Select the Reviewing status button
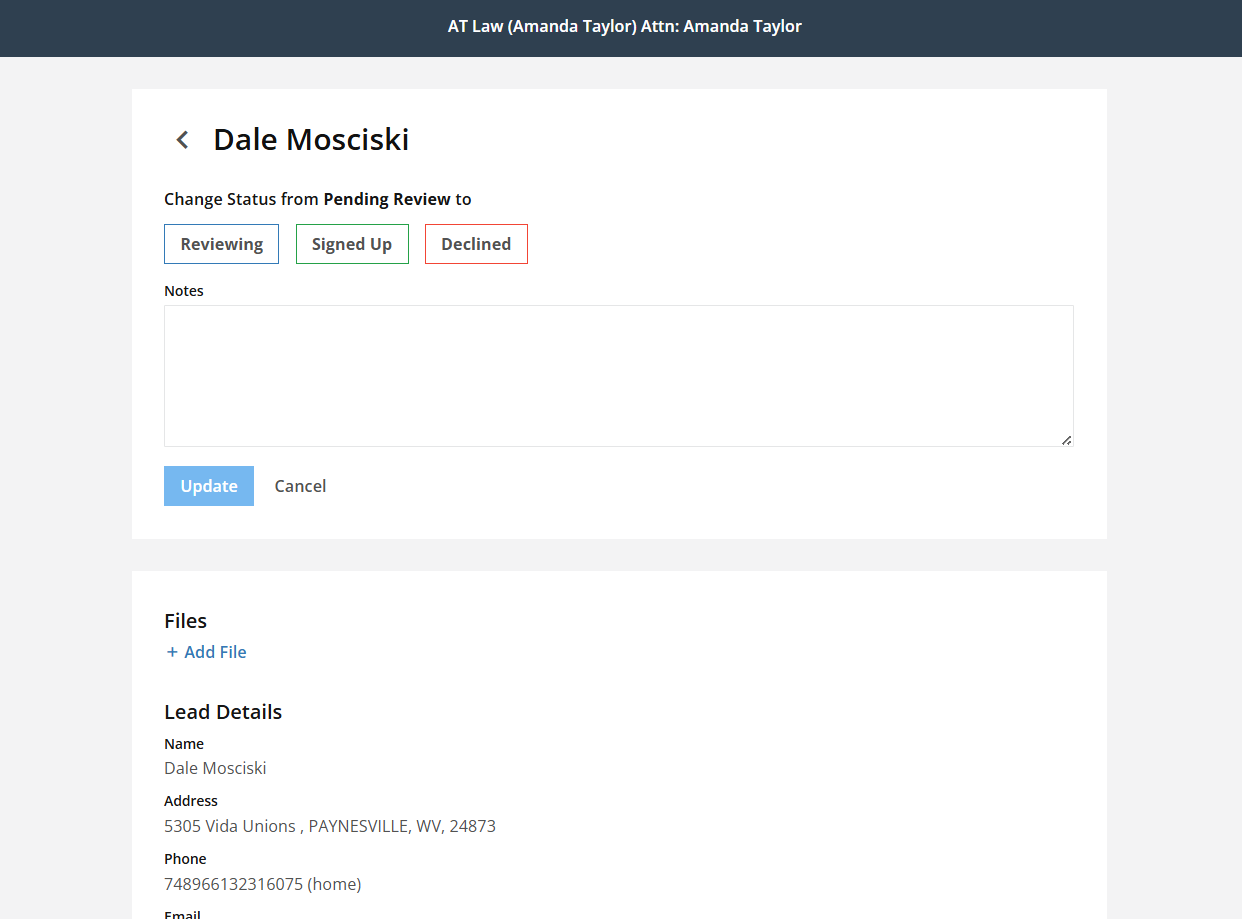This screenshot has height=919, width=1242. [x=221, y=243]
